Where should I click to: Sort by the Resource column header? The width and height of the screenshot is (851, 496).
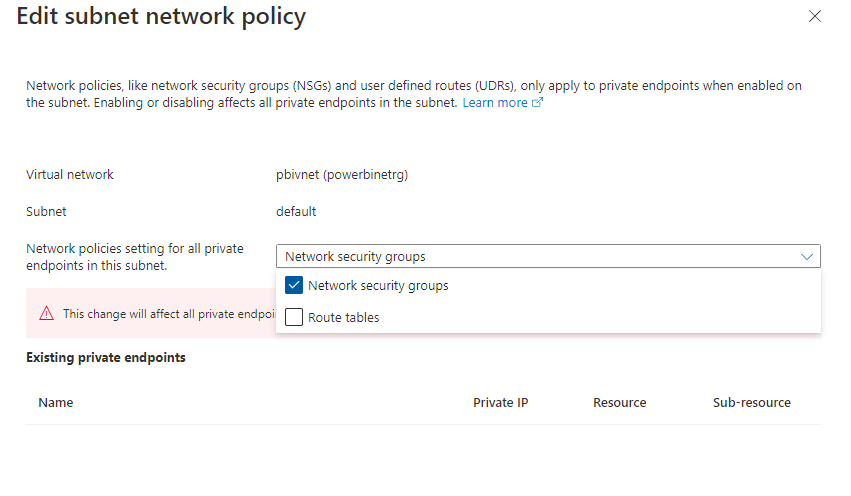coord(619,403)
